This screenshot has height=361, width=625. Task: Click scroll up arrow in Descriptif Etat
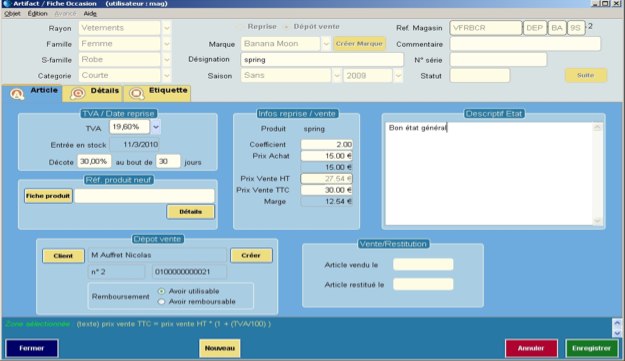(597, 128)
